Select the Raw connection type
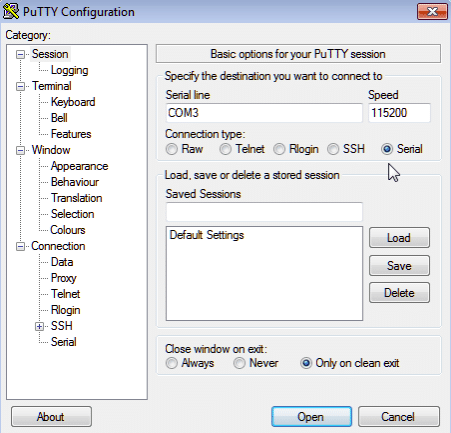 [x=172, y=149]
